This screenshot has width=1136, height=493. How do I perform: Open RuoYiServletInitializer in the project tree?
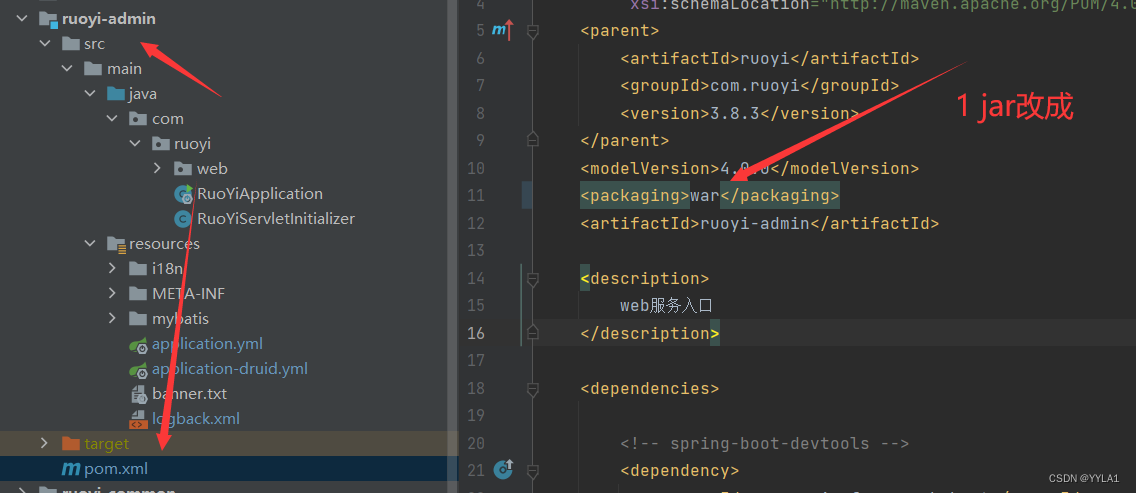[x=275, y=218]
